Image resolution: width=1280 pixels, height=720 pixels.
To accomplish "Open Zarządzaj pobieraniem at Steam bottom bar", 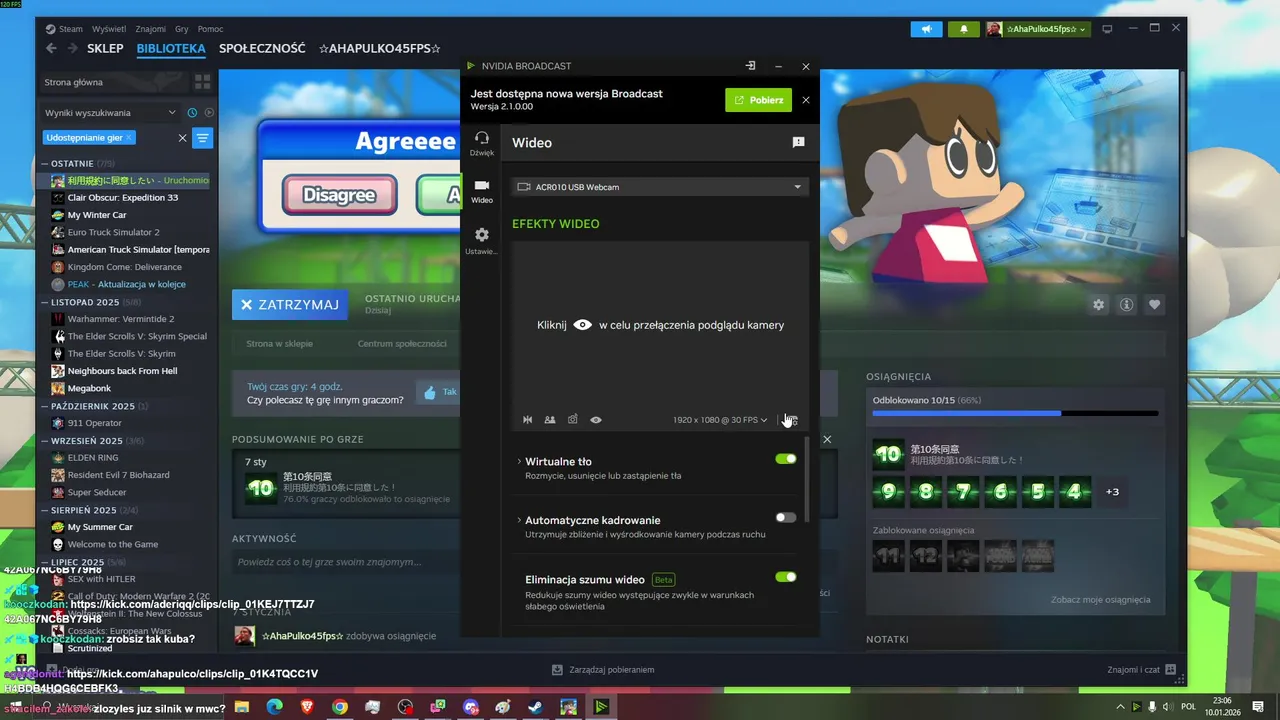I will [603, 670].
